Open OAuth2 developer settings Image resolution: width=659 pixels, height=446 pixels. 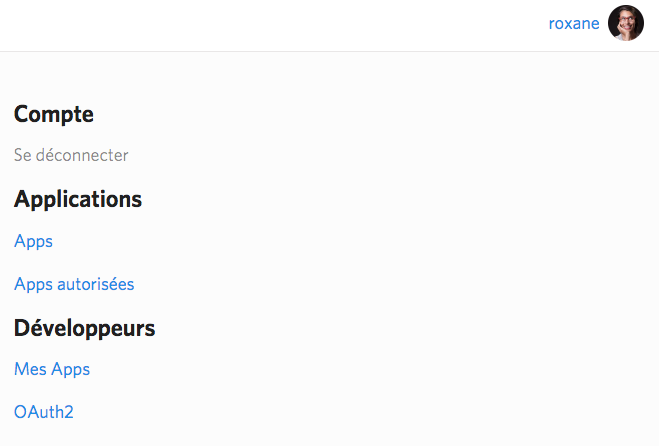click(x=44, y=411)
